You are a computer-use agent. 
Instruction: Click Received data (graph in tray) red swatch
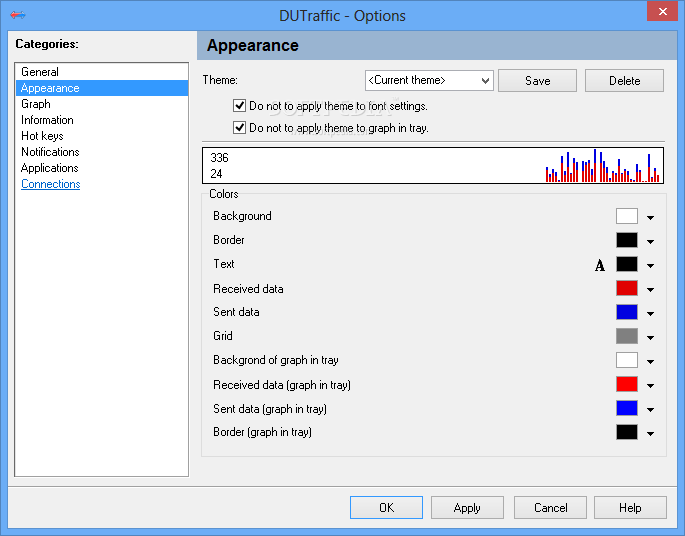coord(626,384)
